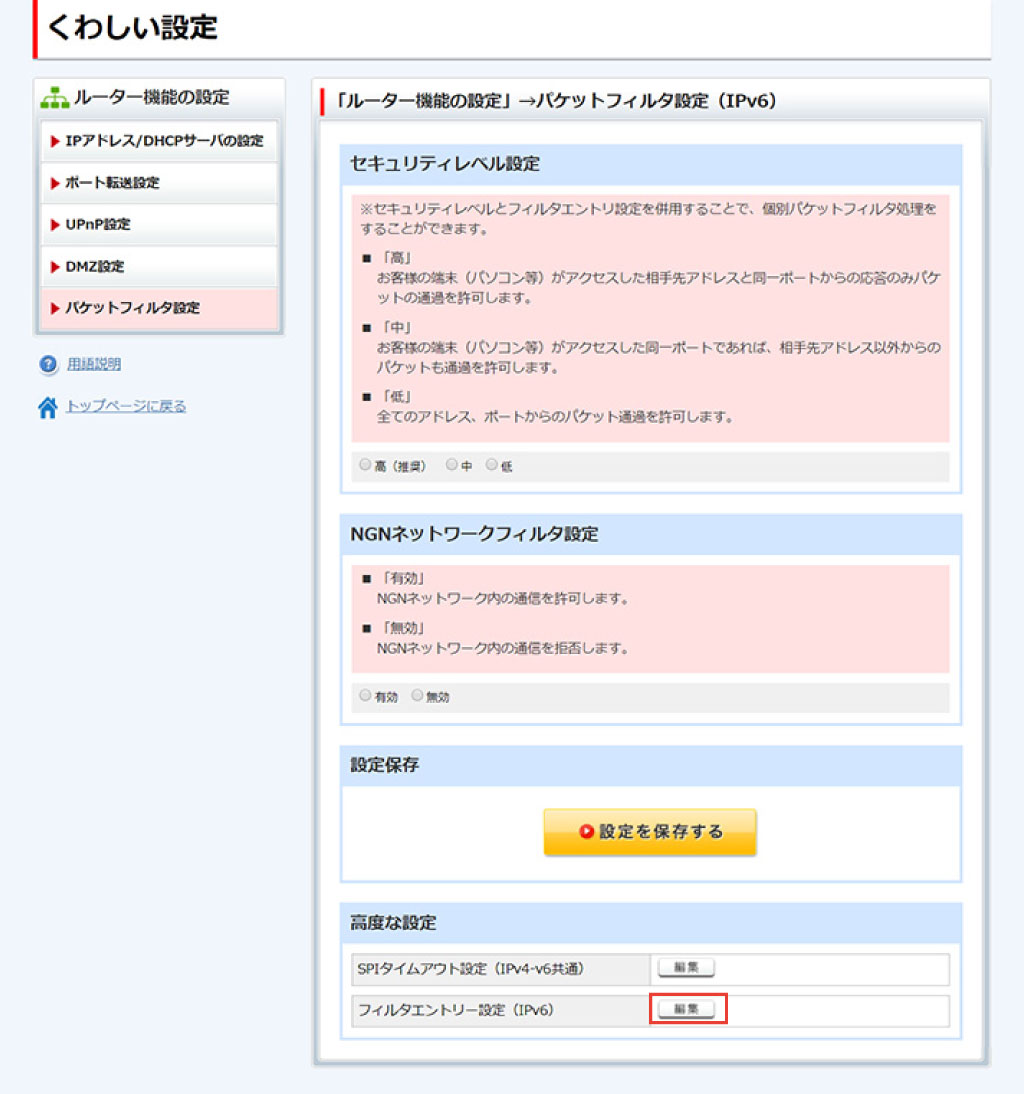Click 編集 for フィルタエントリー設定（IPv6）
The image size is (1024, 1094).
(687, 1009)
